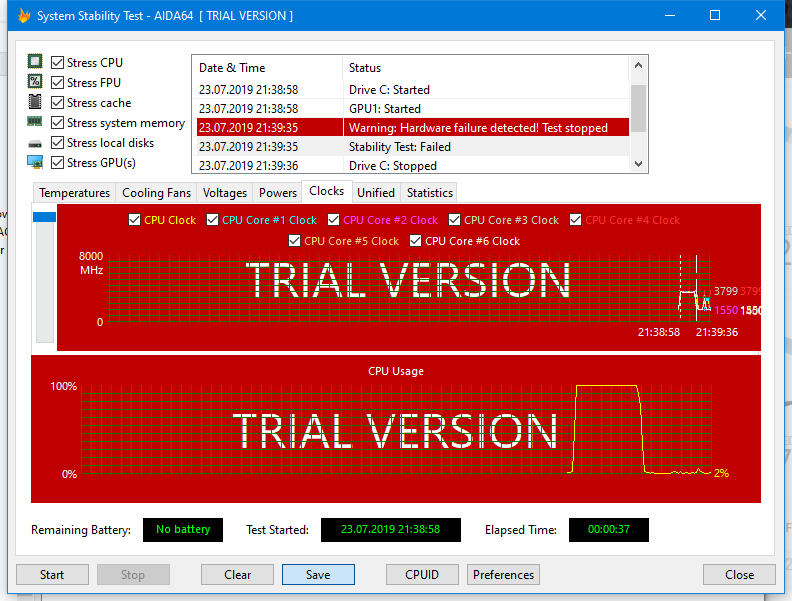Click the log list scroll up arrow
This screenshot has height=601, width=792.
click(x=638, y=66)
